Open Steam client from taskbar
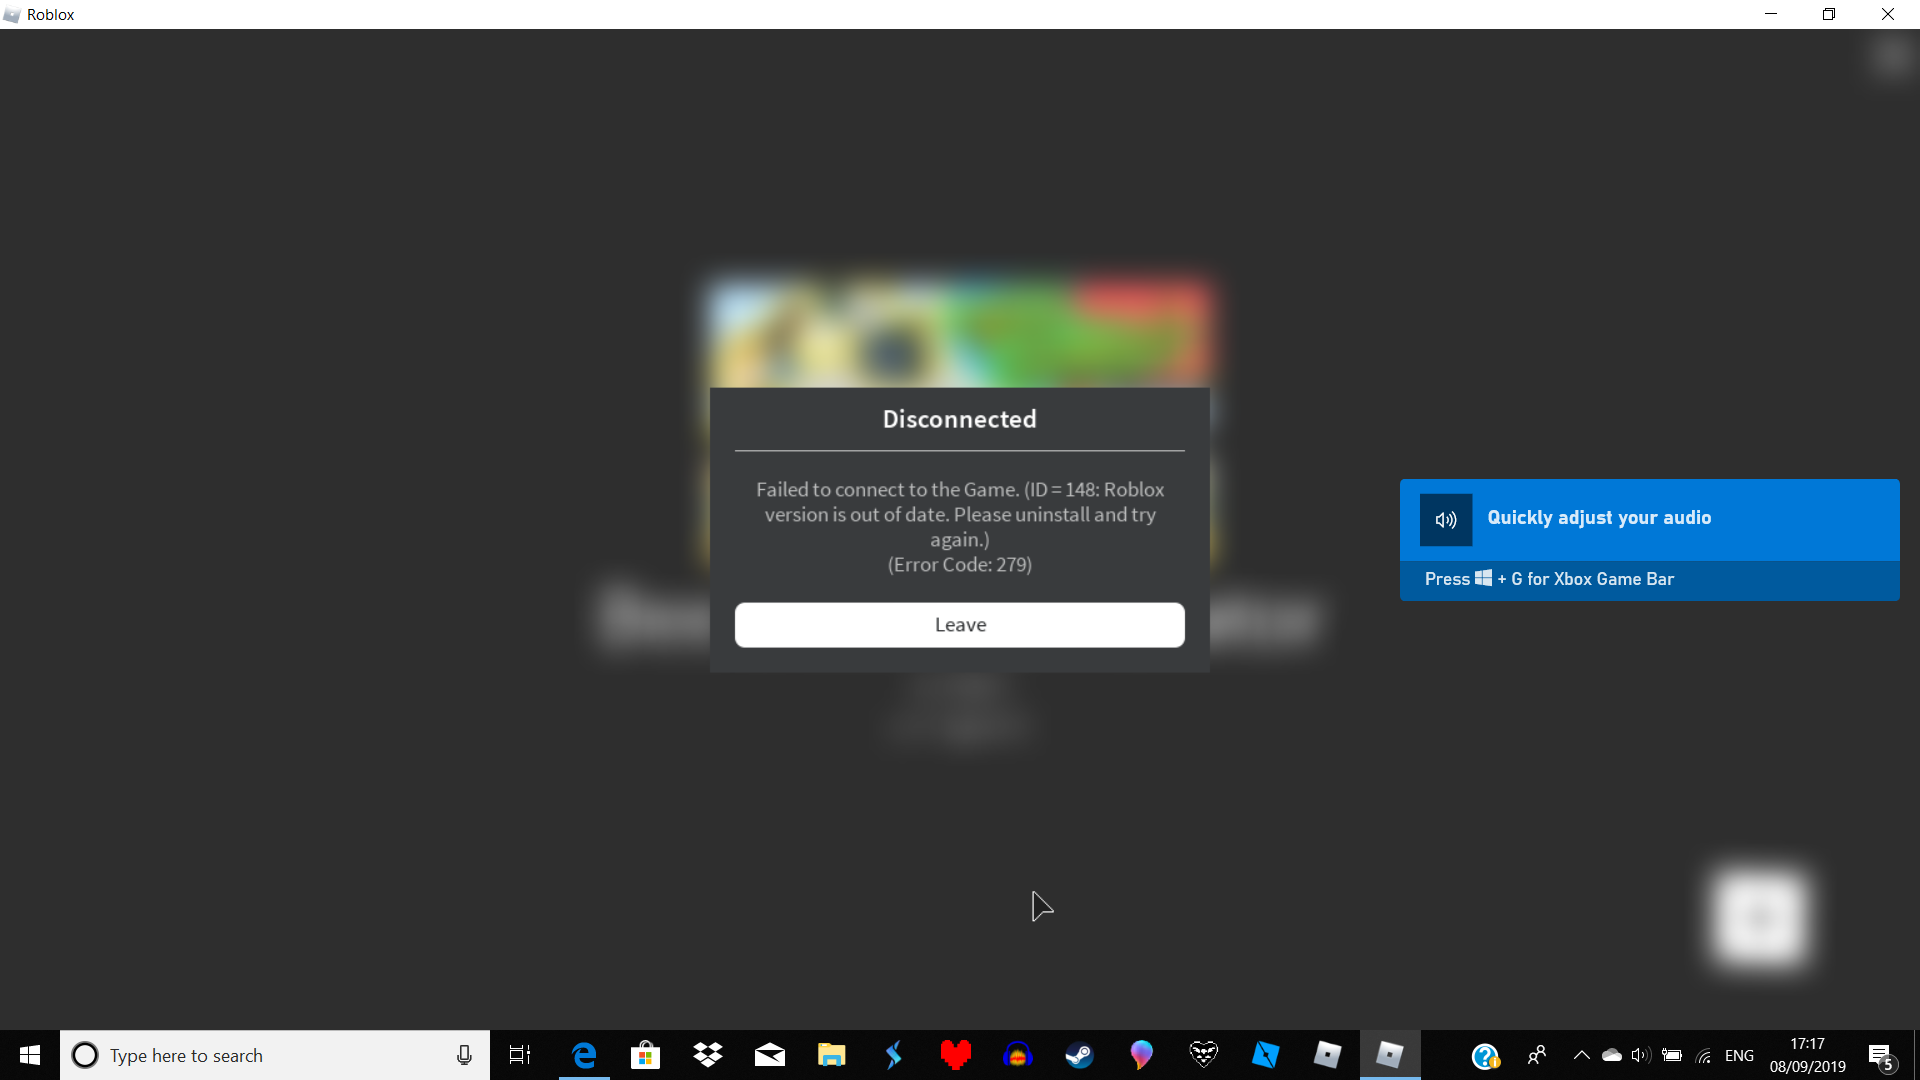 (x=1079, y=1054)
